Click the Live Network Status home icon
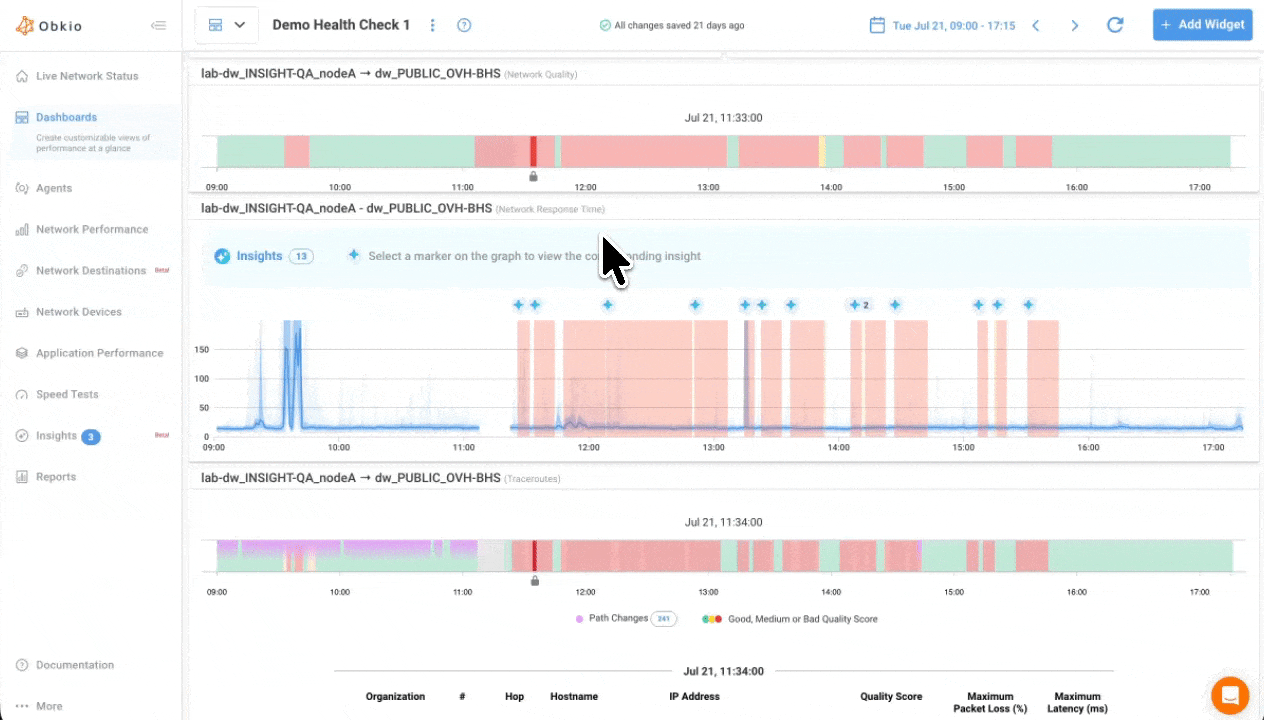This screenshot has width=1264, height=720. point(22,76)
